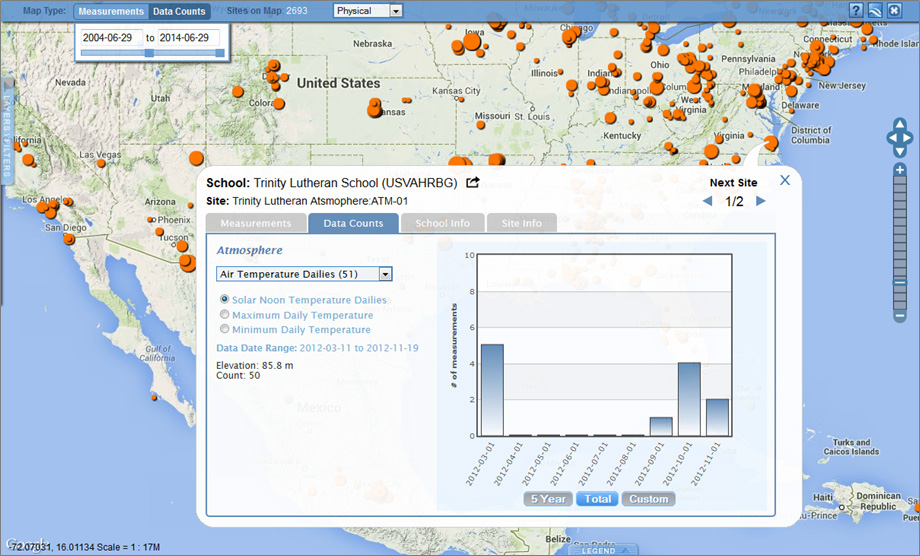Viewport: 920px width, 556px height.
Task: Click the start date field 2004-06-29
Action: coord(111,38)
